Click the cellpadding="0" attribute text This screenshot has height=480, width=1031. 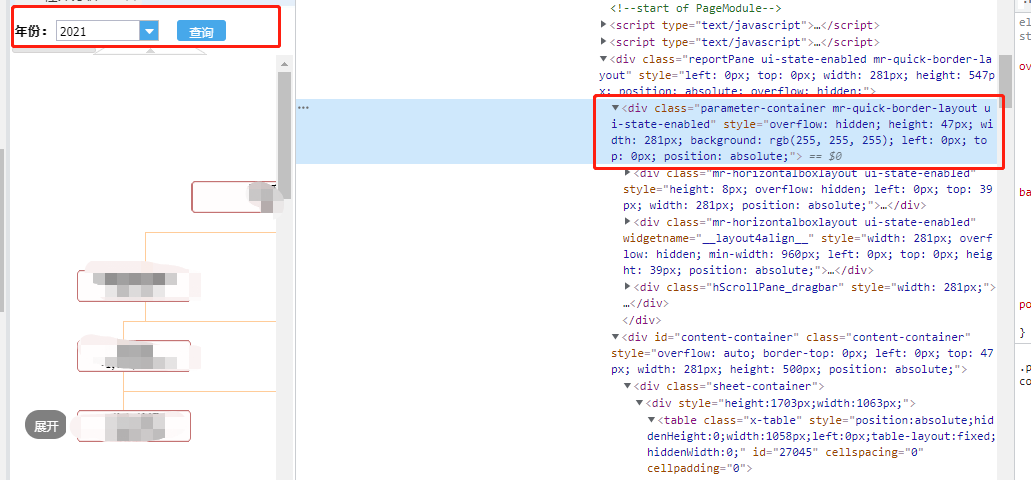pos(696,468)
